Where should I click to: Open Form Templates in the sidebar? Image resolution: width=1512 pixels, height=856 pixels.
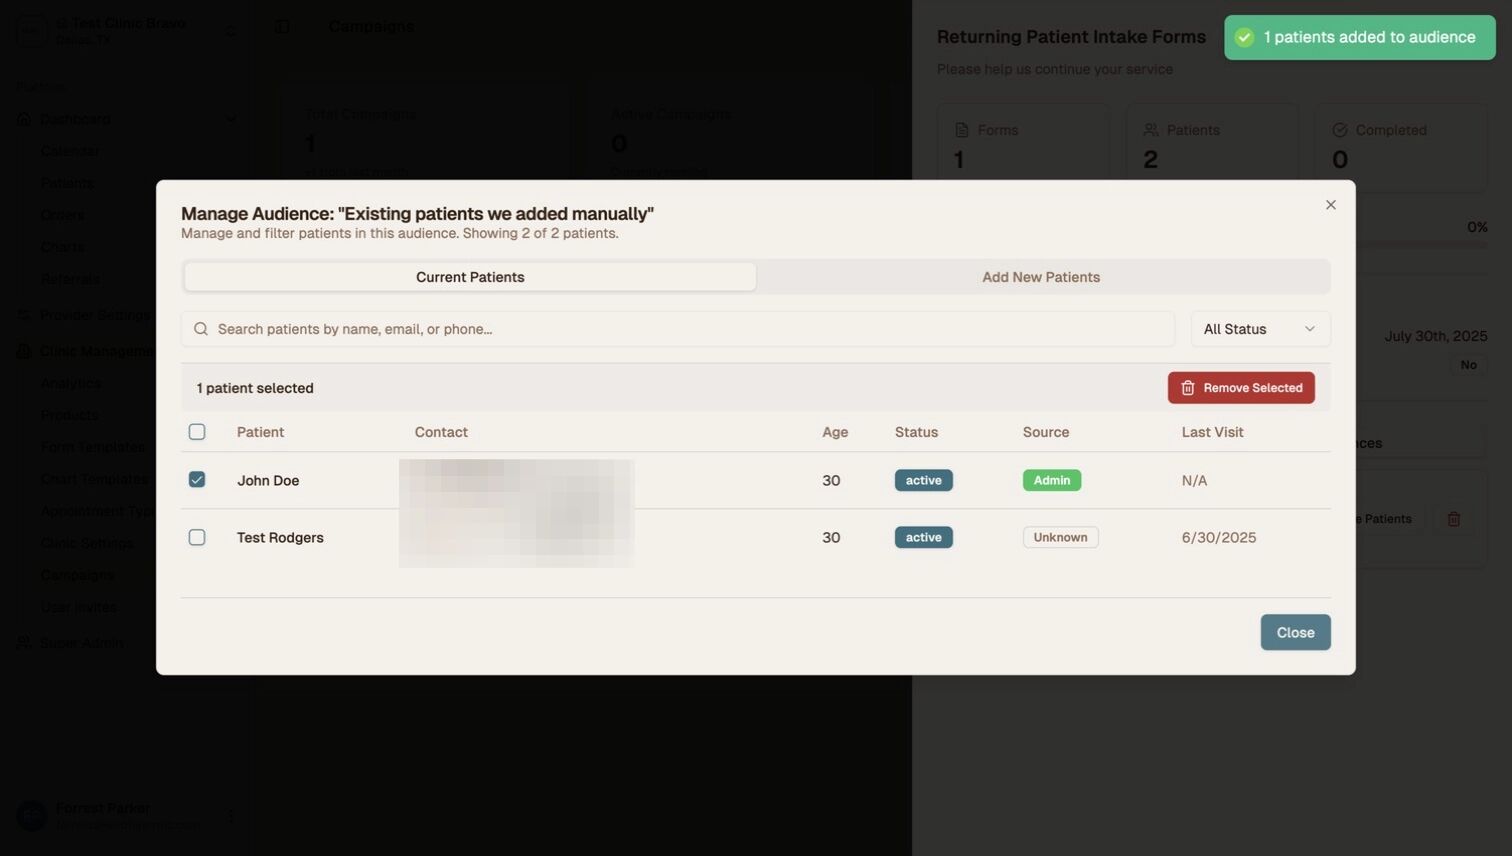click(x=93, y=447)
